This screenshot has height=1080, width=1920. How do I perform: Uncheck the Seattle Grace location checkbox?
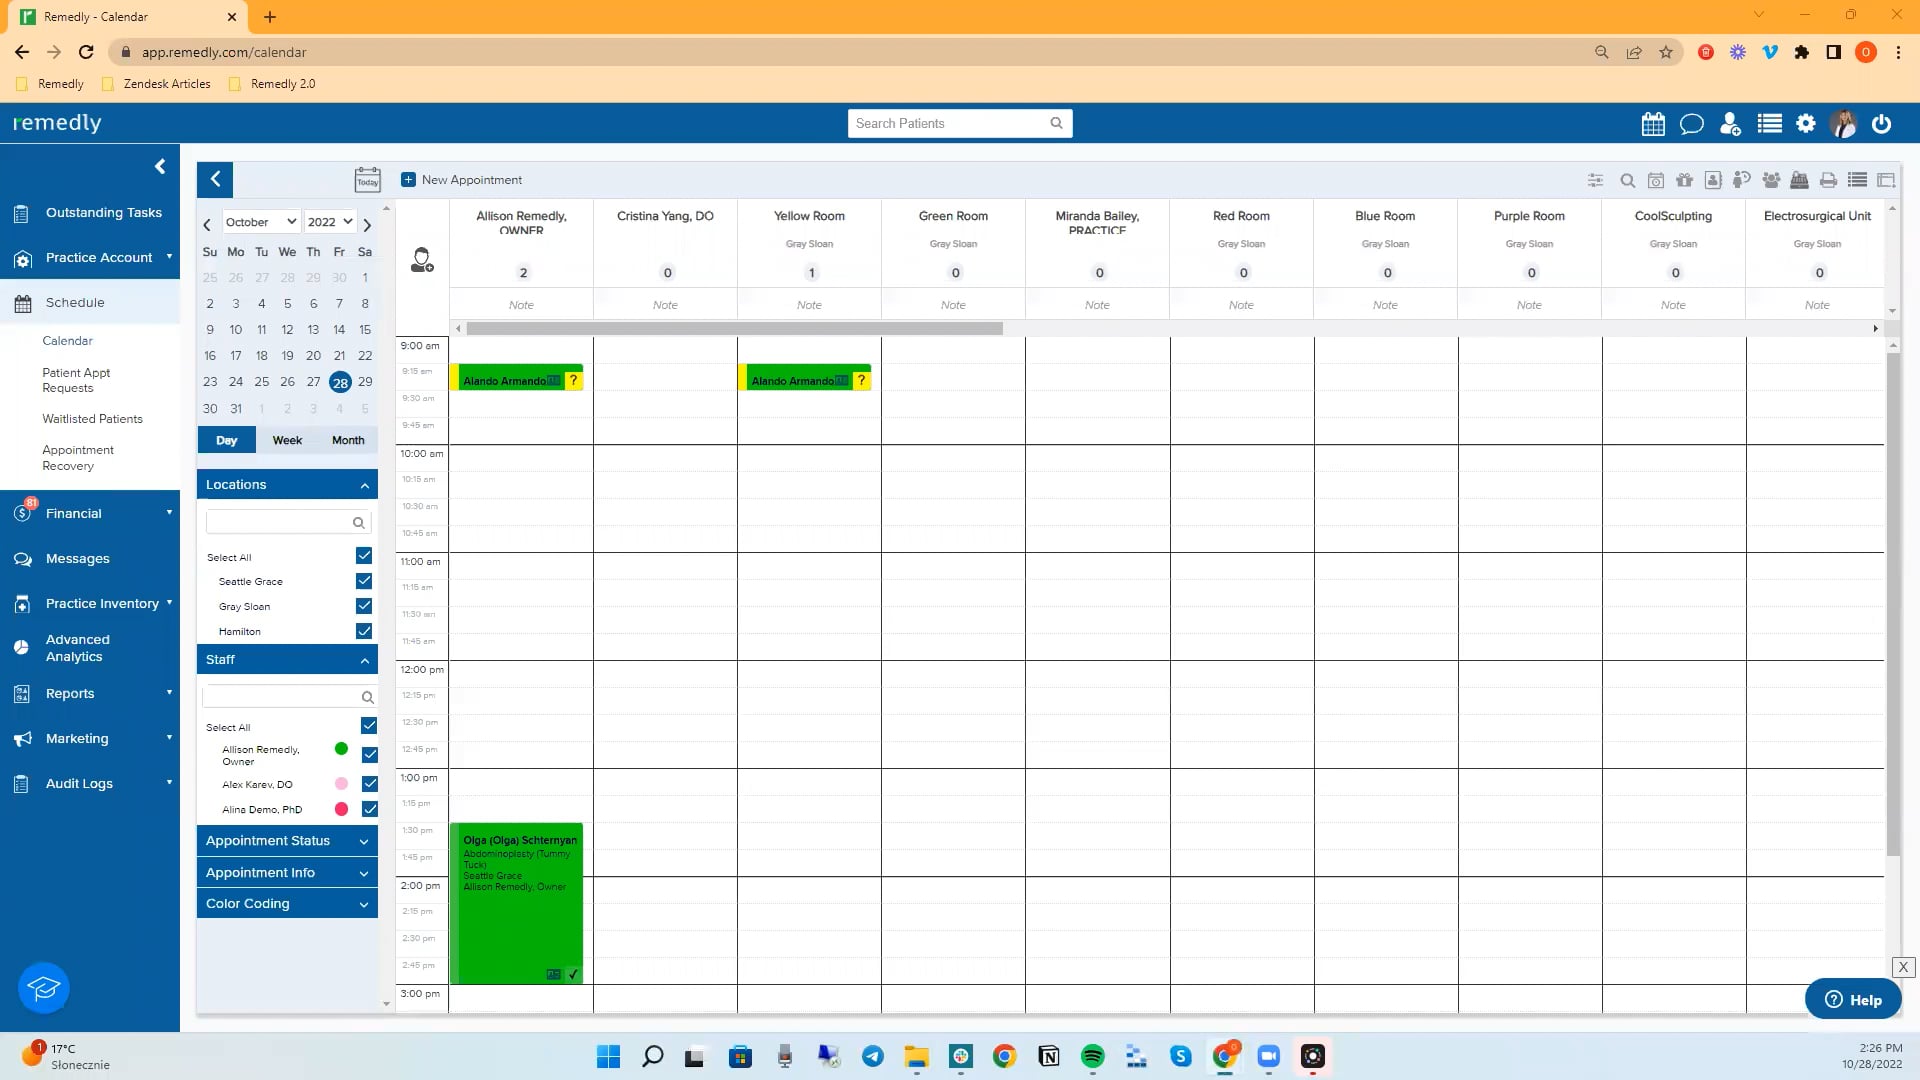(x=364, y=581)
